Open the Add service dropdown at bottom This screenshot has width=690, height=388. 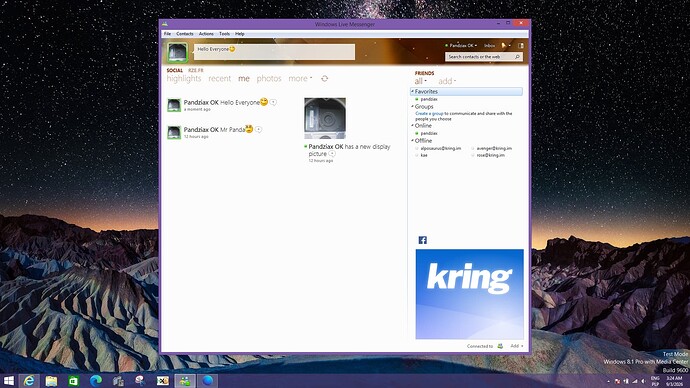tap(517, 346)
